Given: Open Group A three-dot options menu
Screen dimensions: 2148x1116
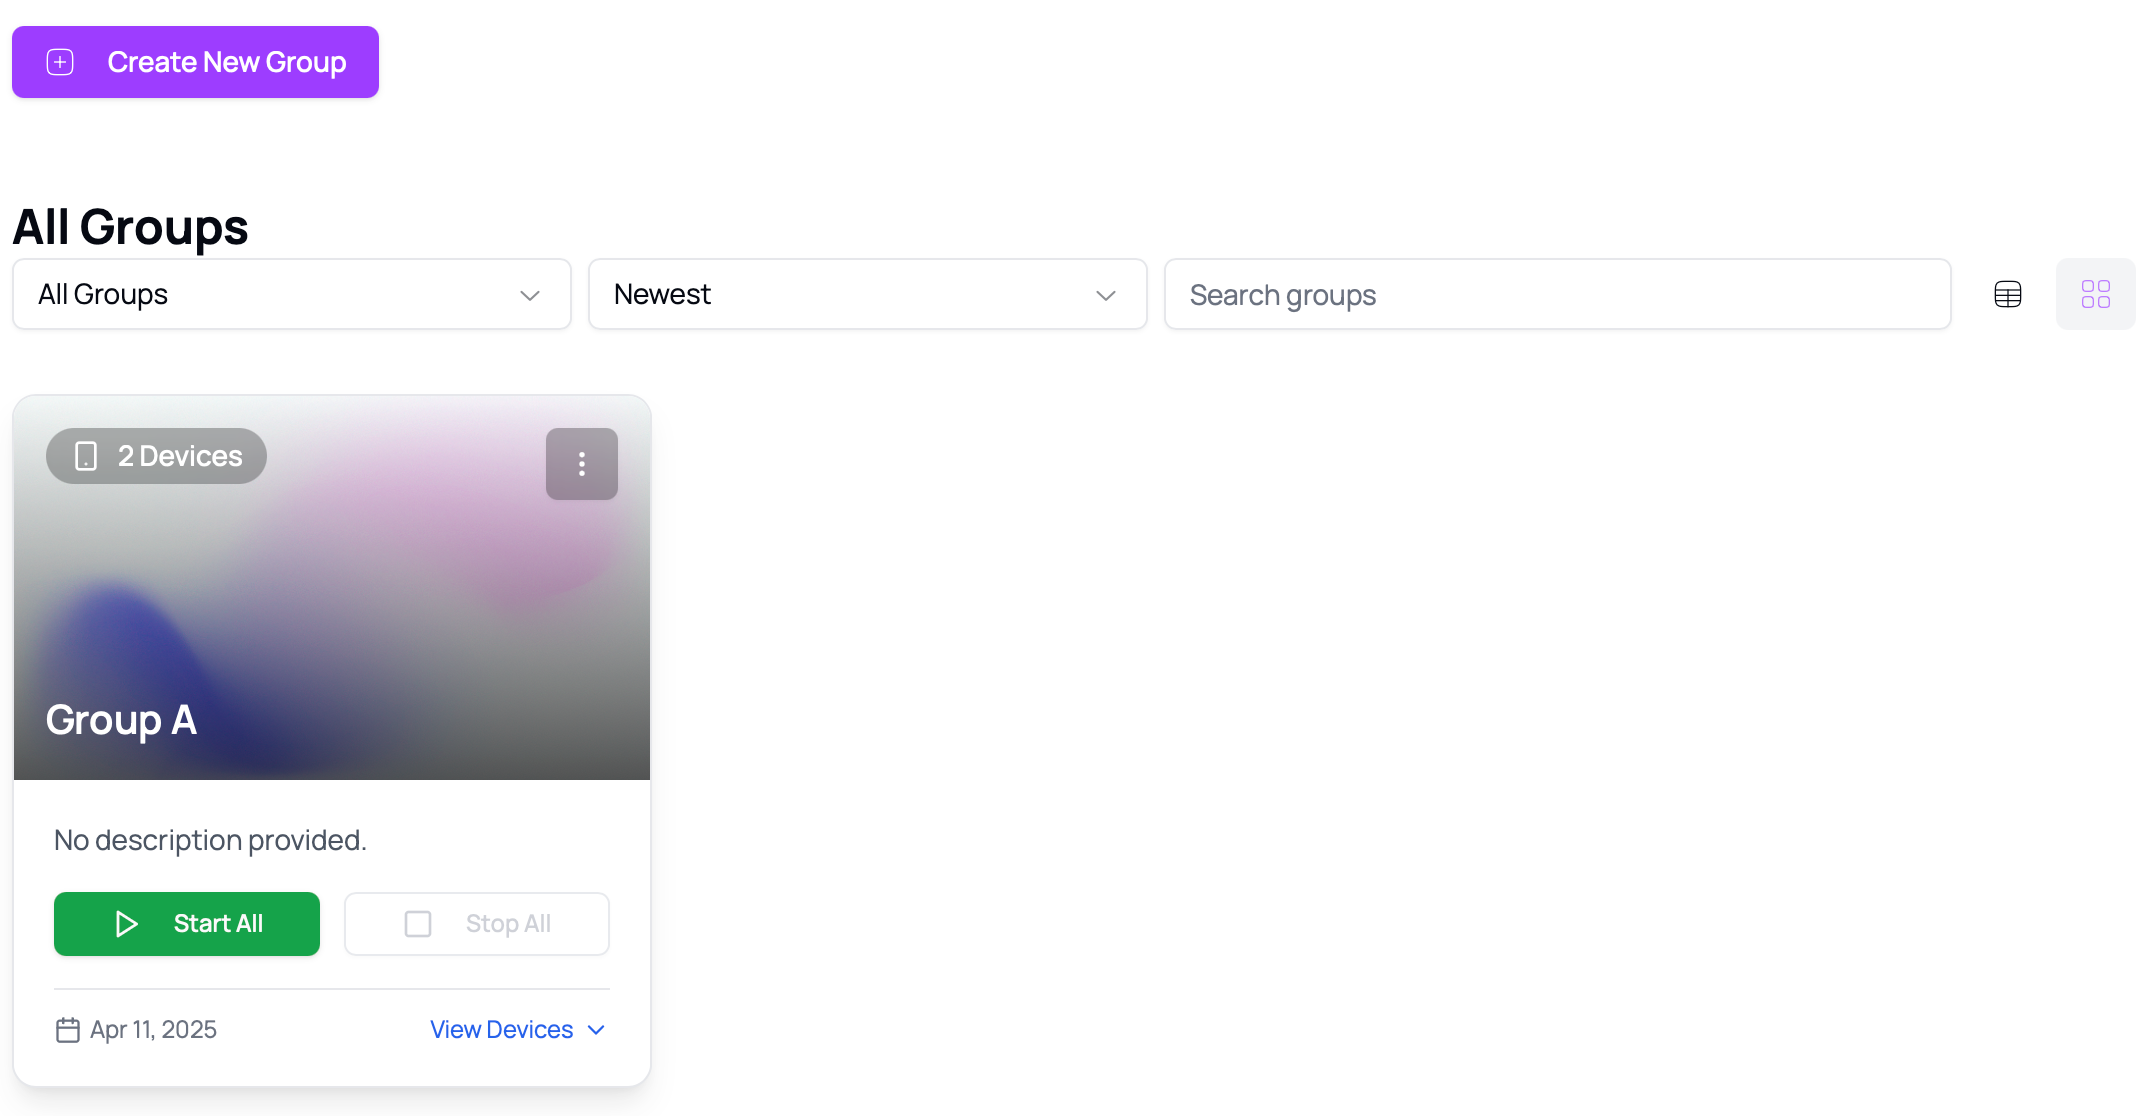Looking at the screenshot, I should (581, 464).
